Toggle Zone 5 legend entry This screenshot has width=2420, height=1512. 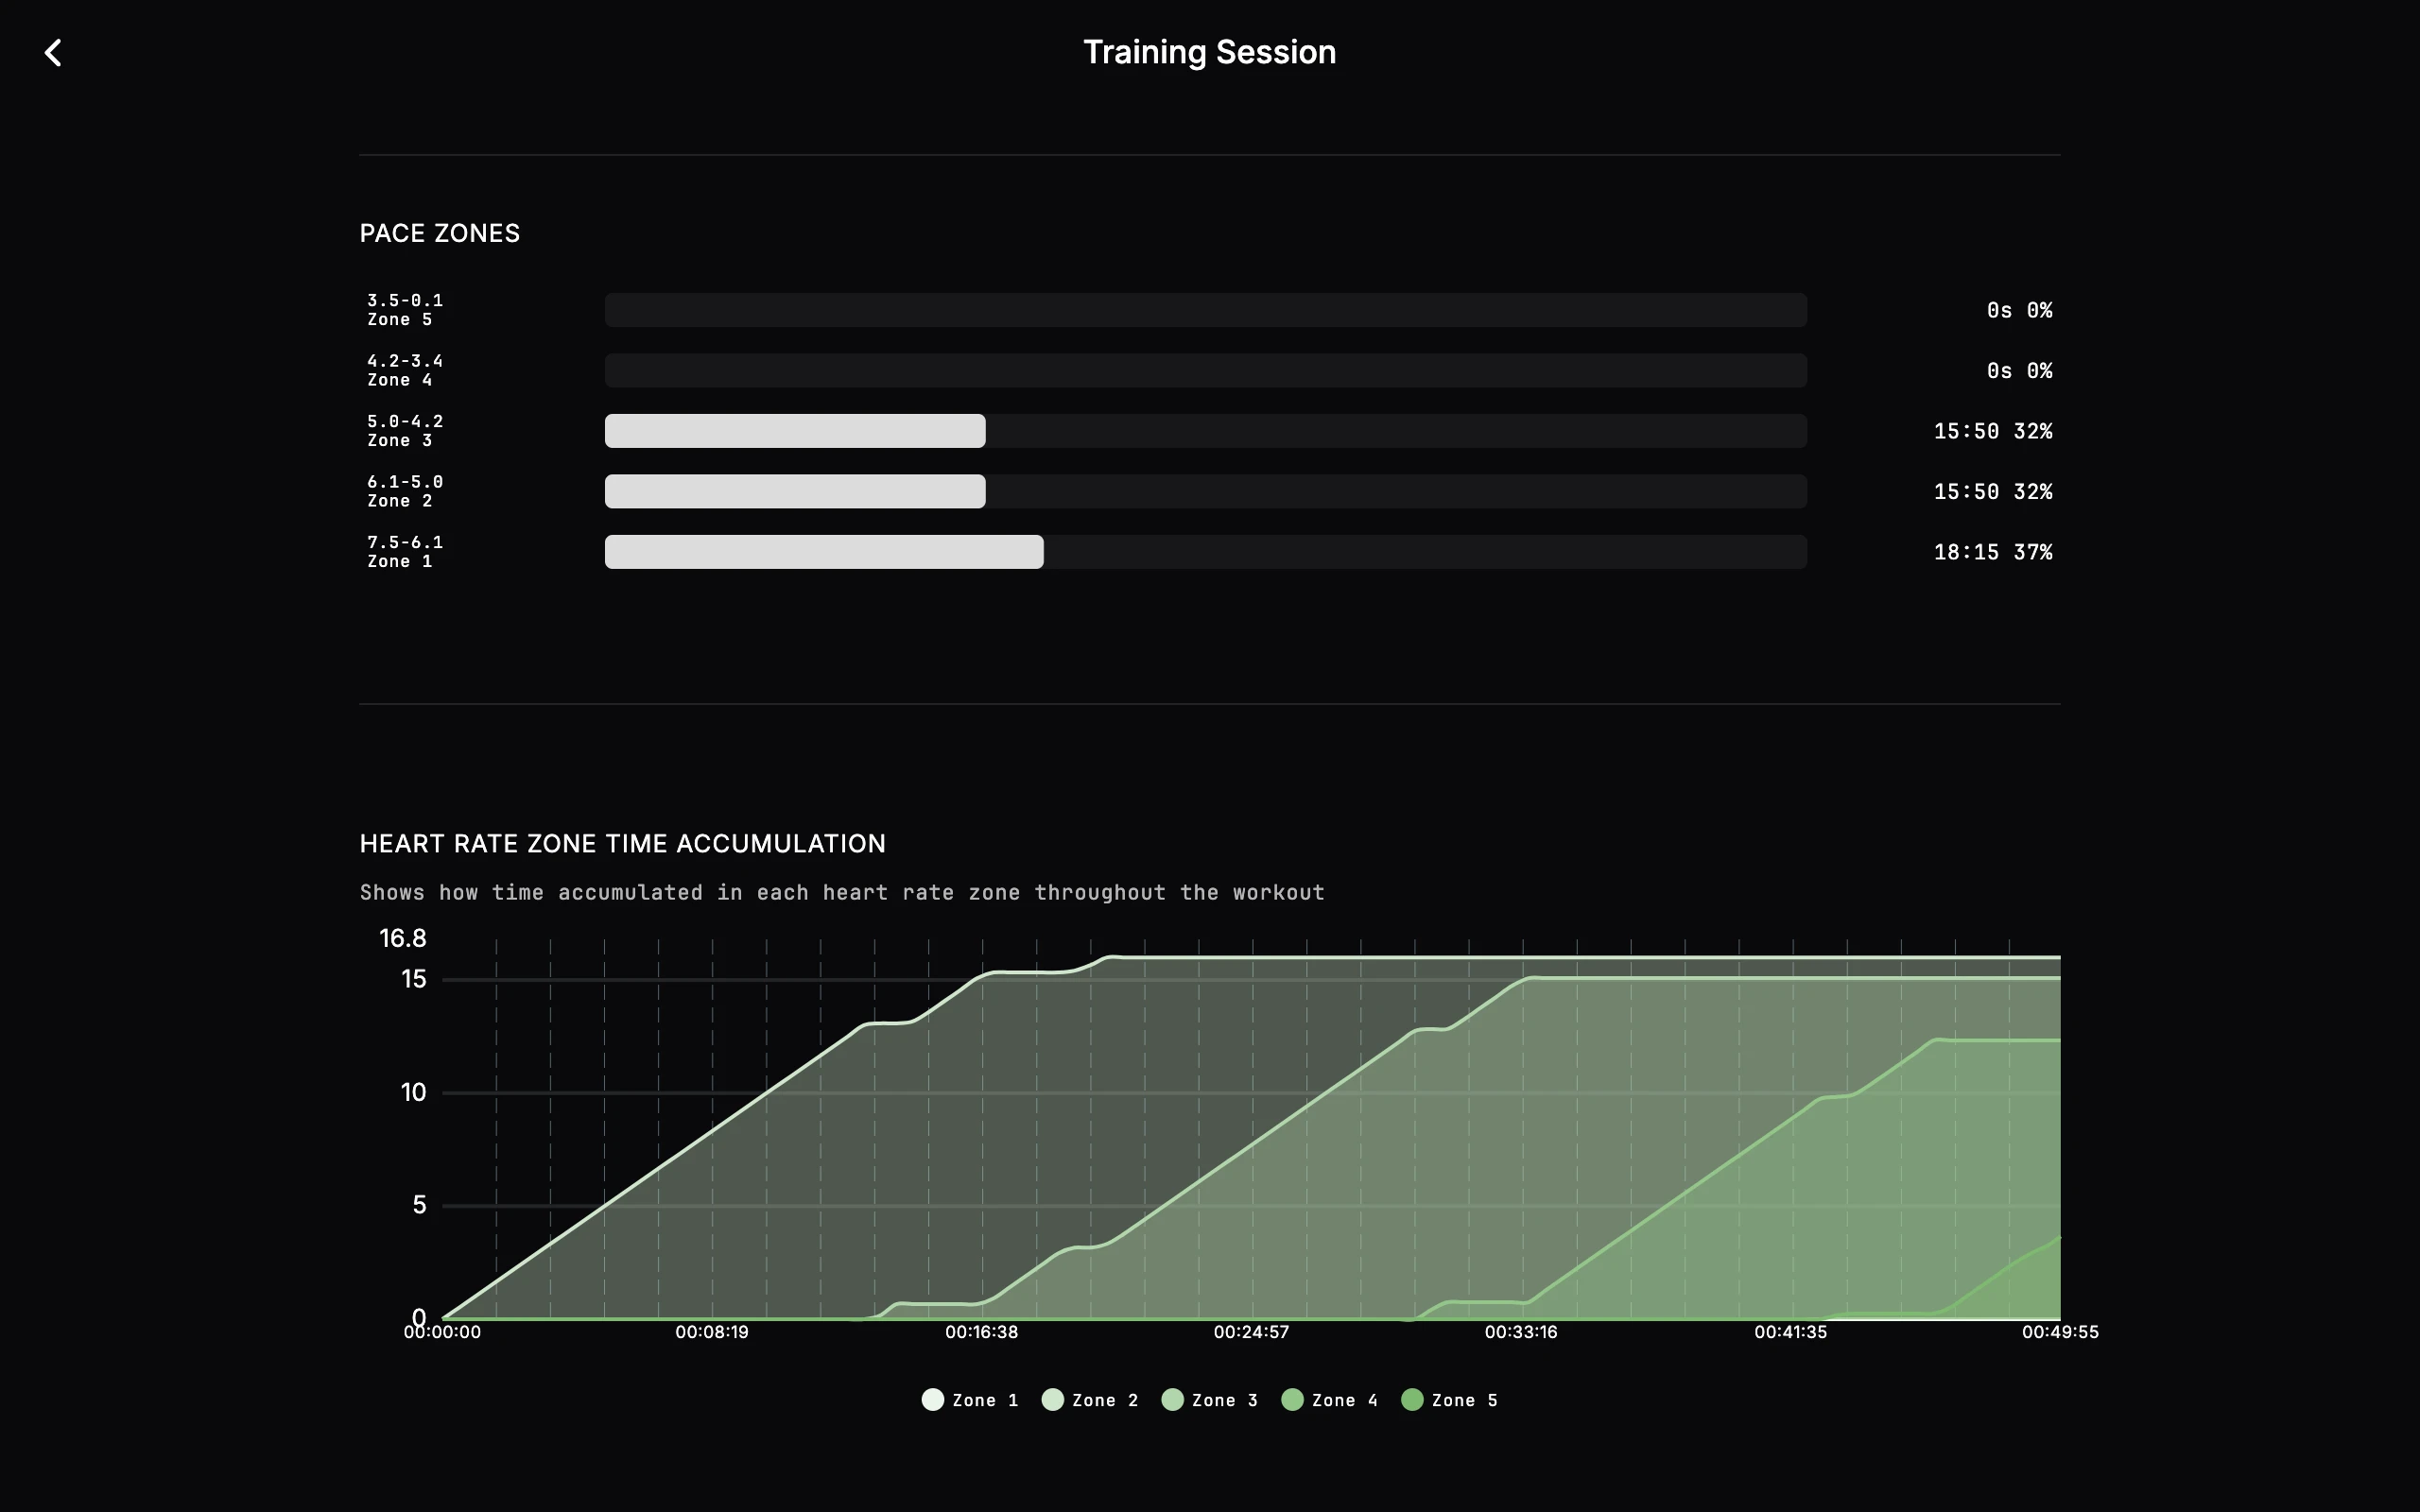pos(1450,1400)
